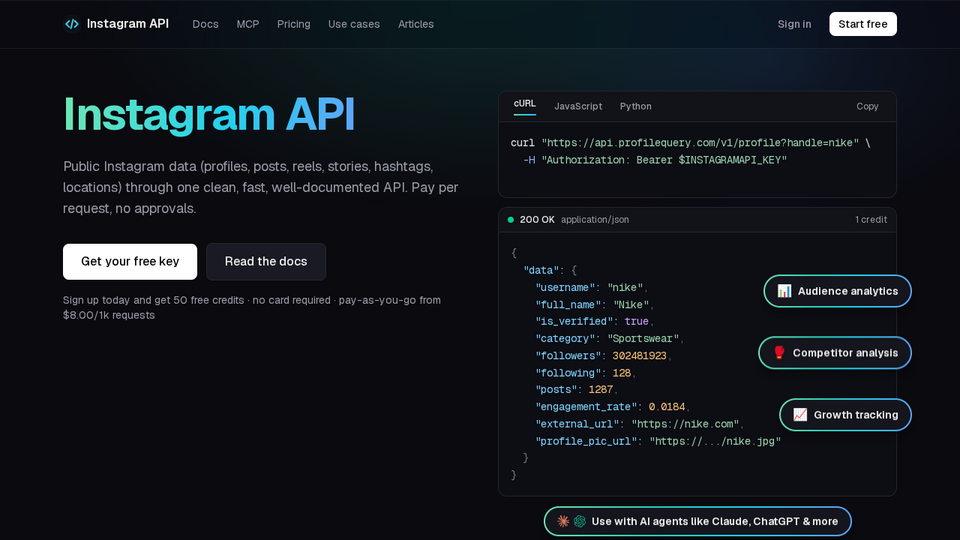Open the Docs navigation item

point(205,24)
